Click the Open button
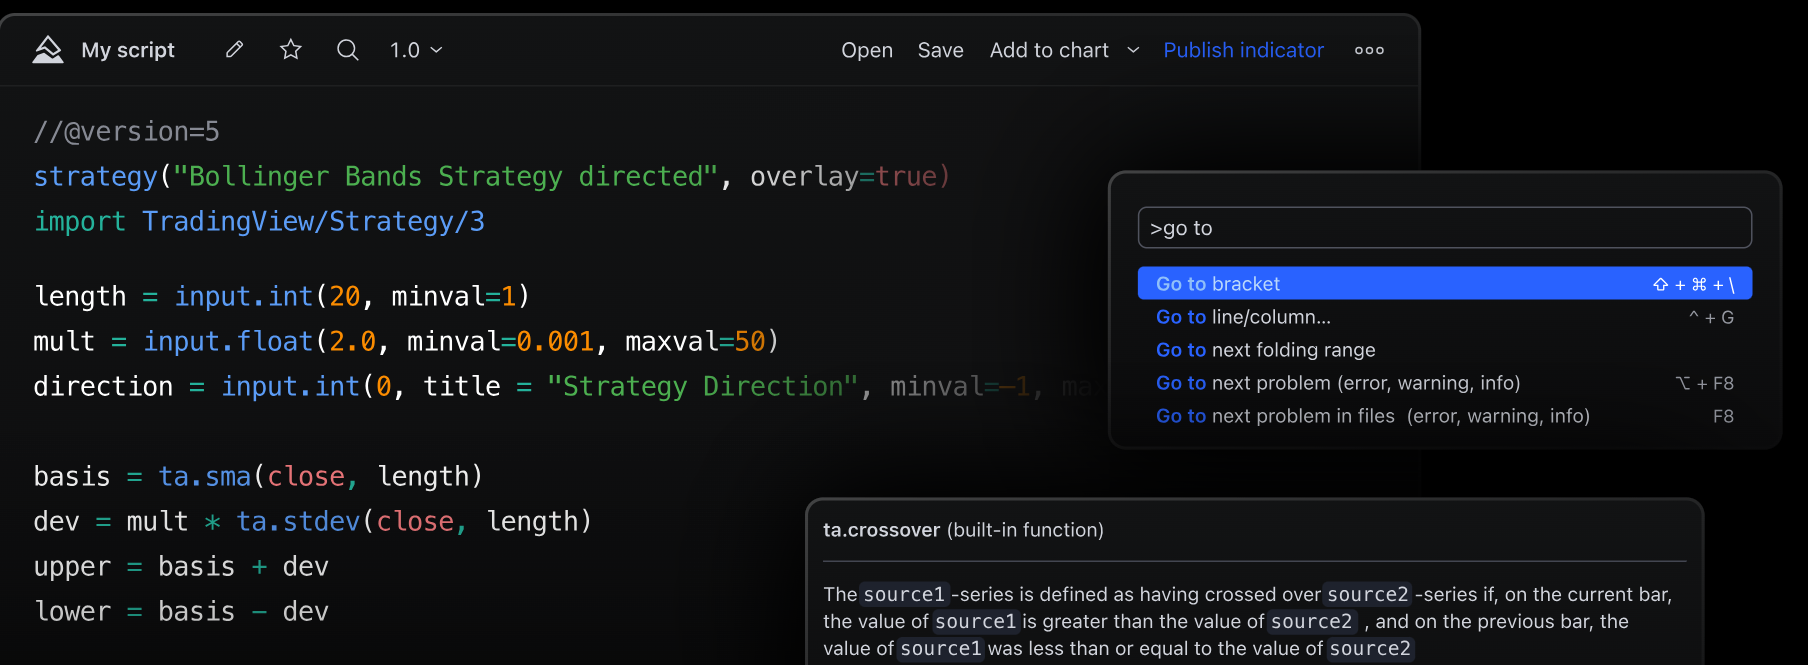 tap(866, 50)
